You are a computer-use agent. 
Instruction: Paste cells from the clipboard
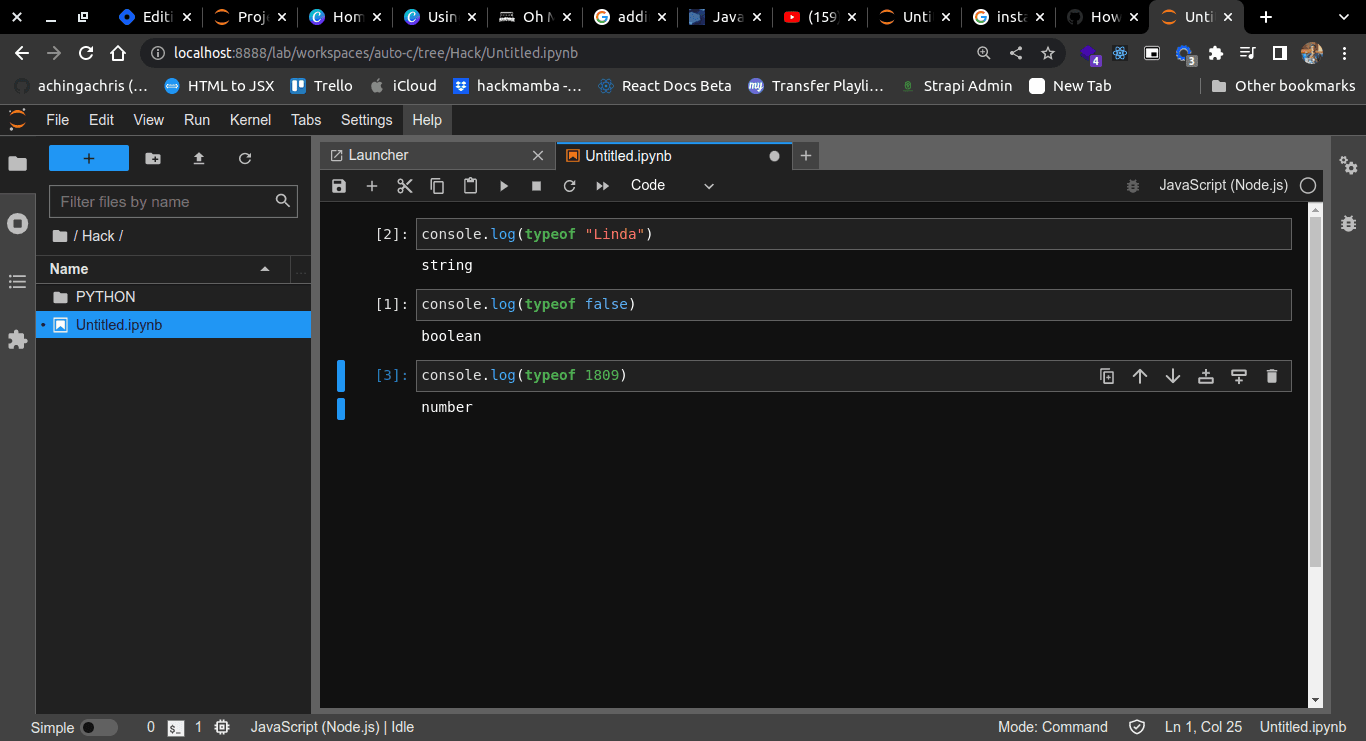(x=470, y=186)
